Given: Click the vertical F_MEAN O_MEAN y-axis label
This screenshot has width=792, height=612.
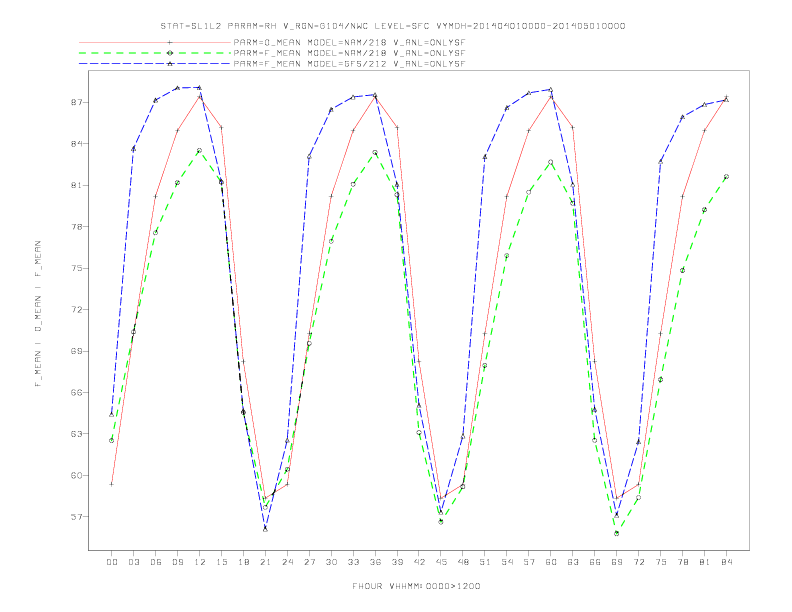Looking at the screenshot, I should coord(38,314).
